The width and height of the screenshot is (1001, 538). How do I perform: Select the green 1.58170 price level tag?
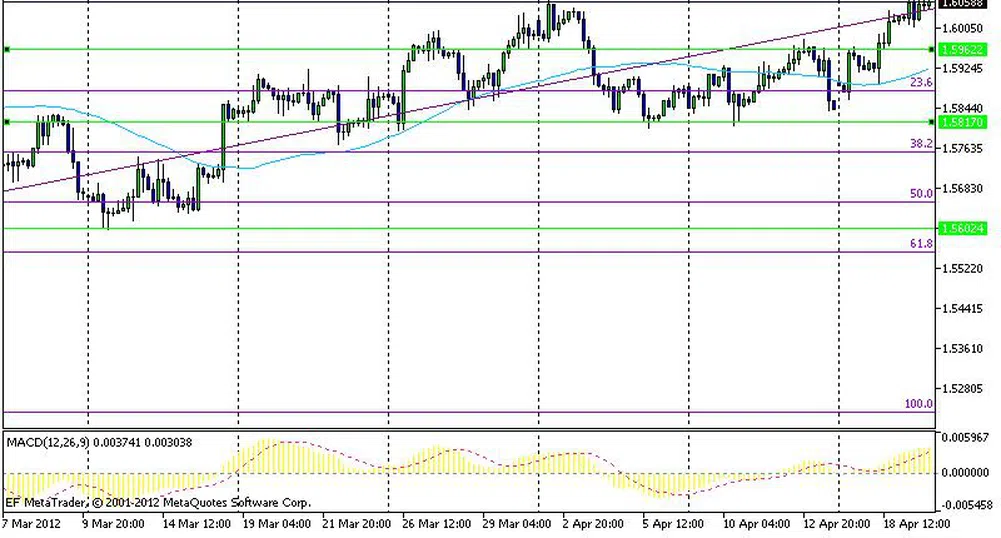(964, 122)
